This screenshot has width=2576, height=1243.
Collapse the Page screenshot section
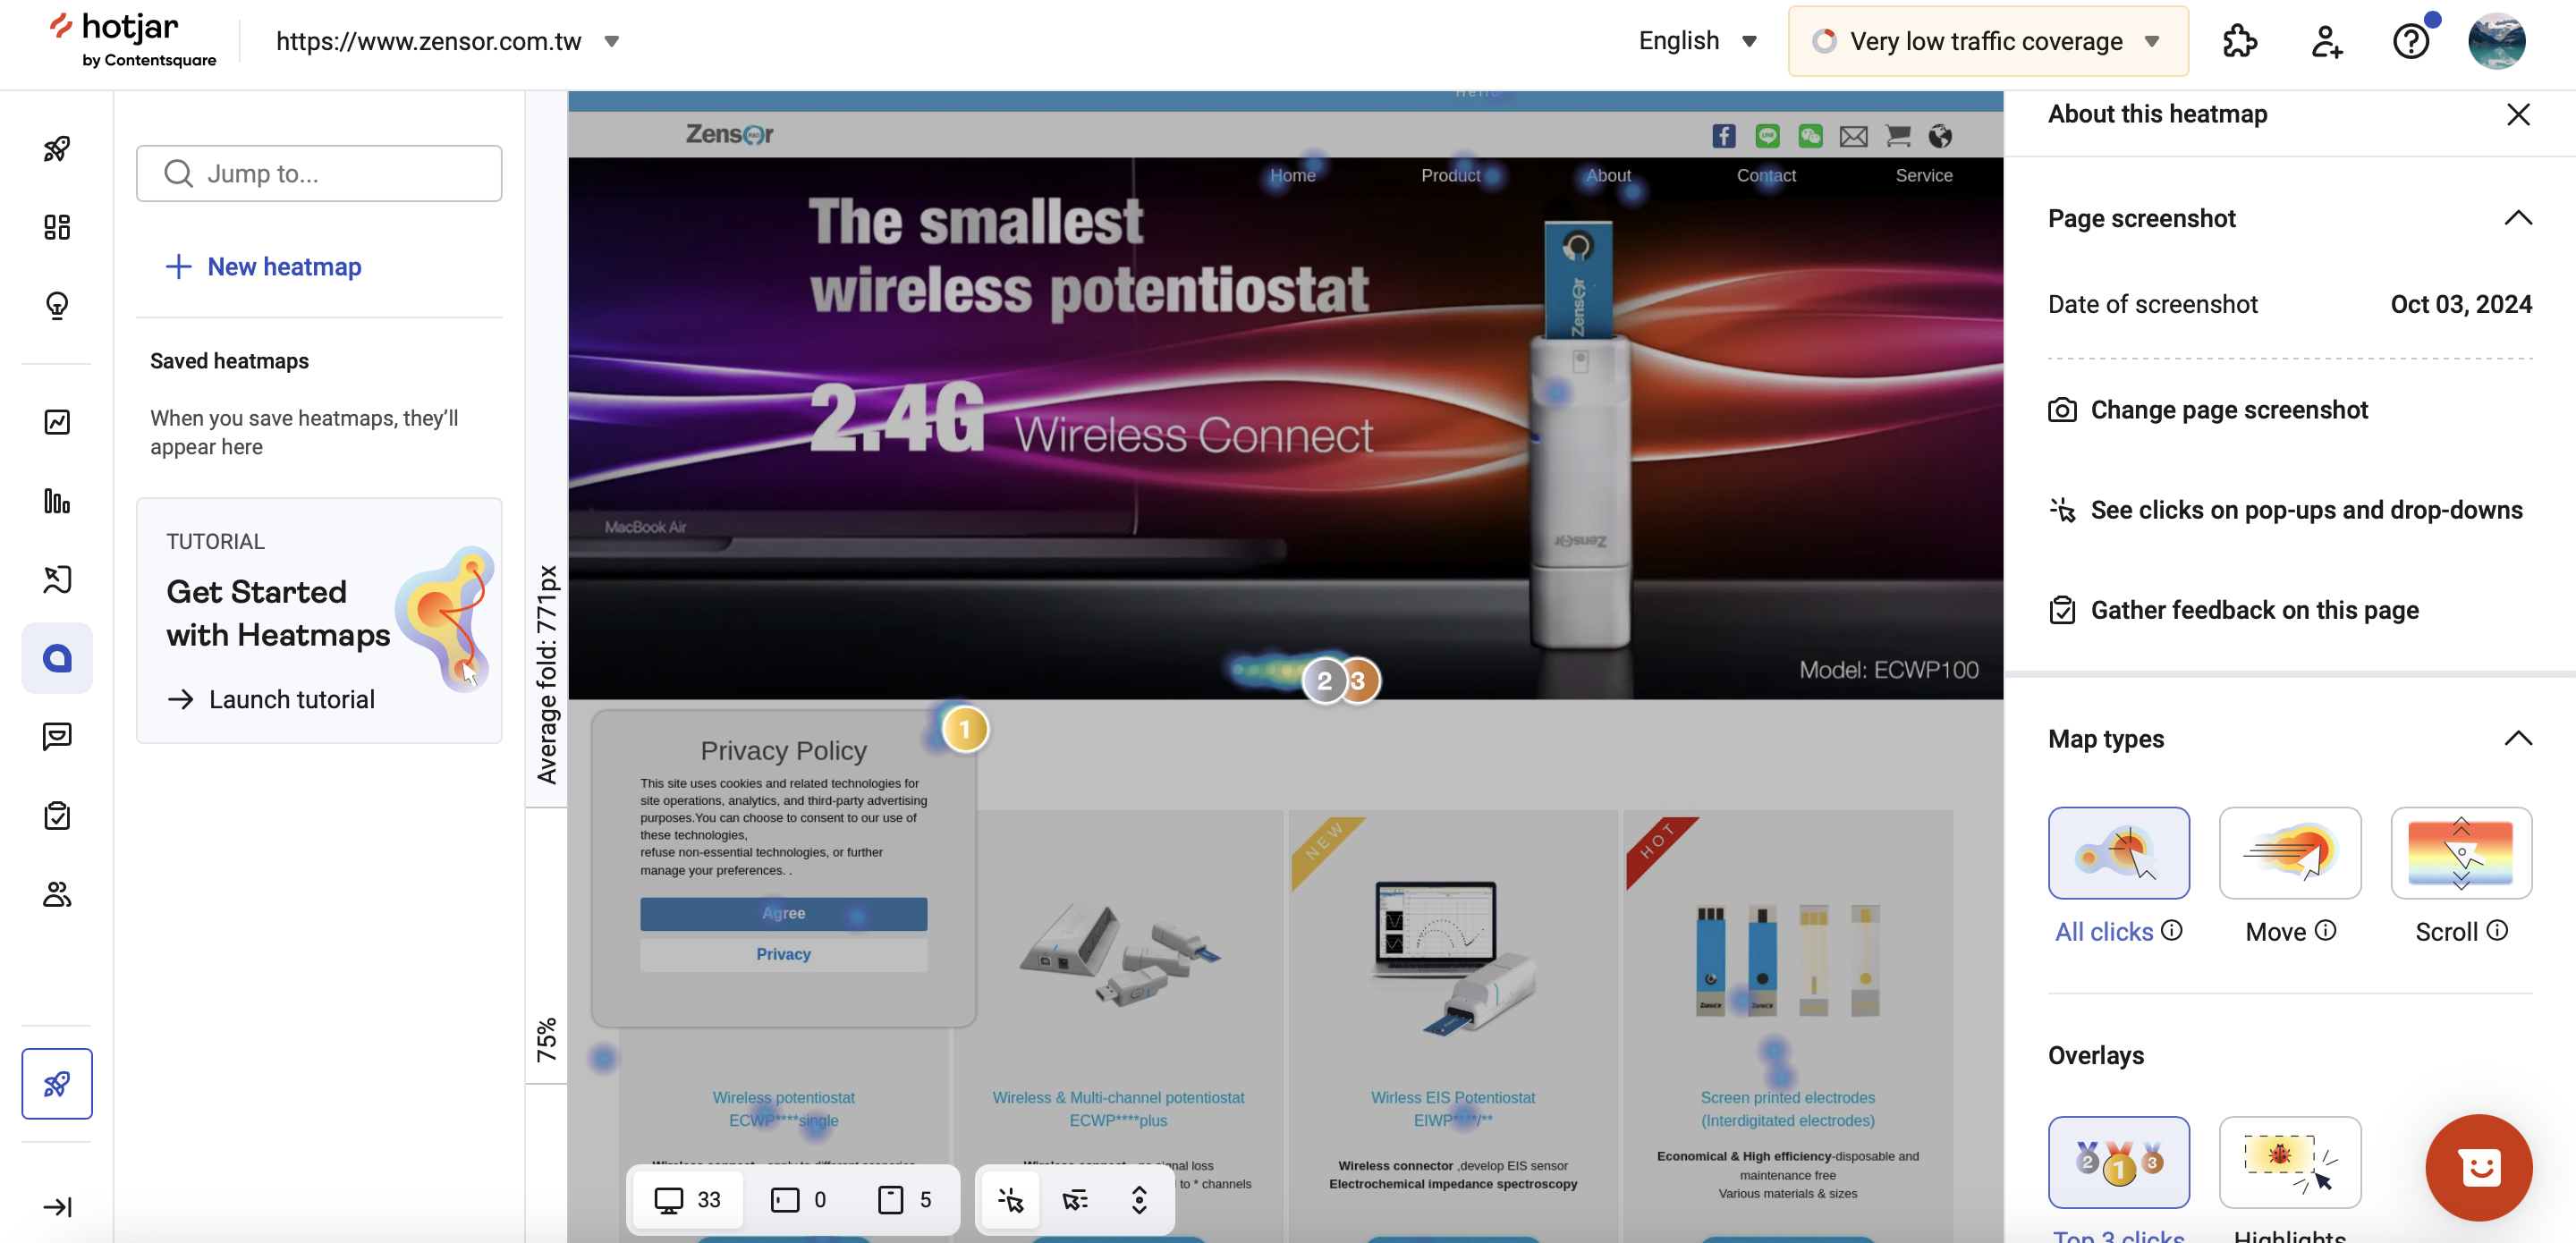[2518, 218]
